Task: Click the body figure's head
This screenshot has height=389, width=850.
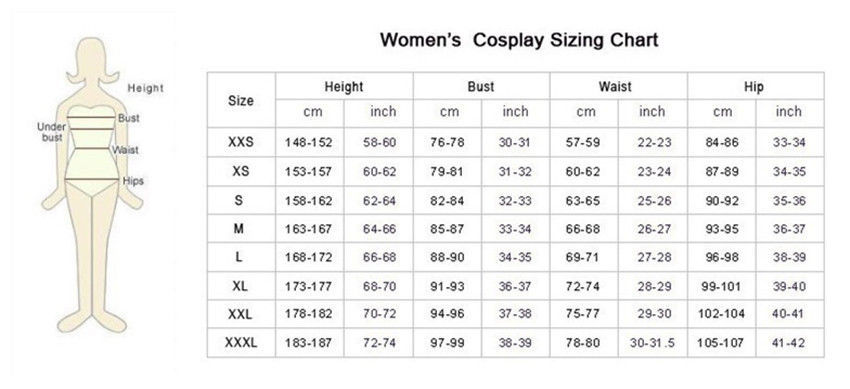Action: [x=93, y=61]
